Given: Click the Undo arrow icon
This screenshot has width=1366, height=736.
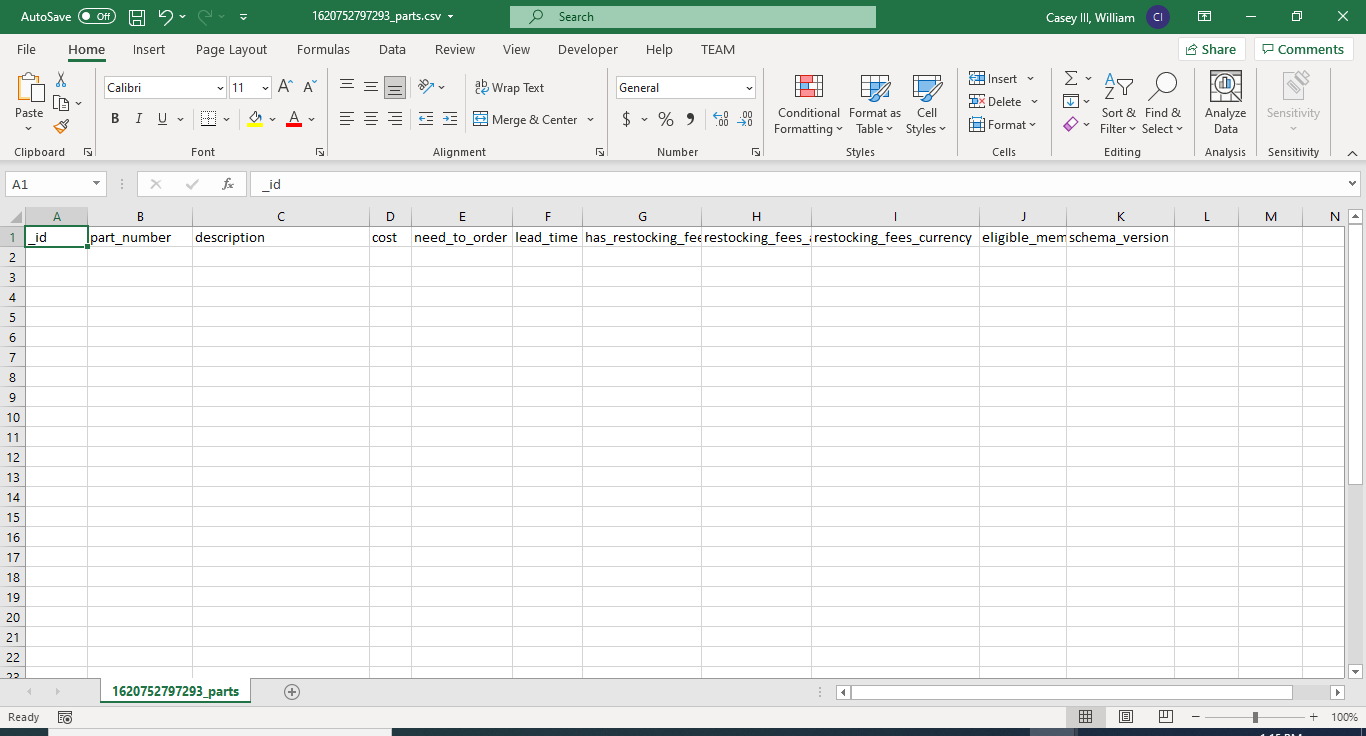Looking at the screenshot, I should click(166, 17).
